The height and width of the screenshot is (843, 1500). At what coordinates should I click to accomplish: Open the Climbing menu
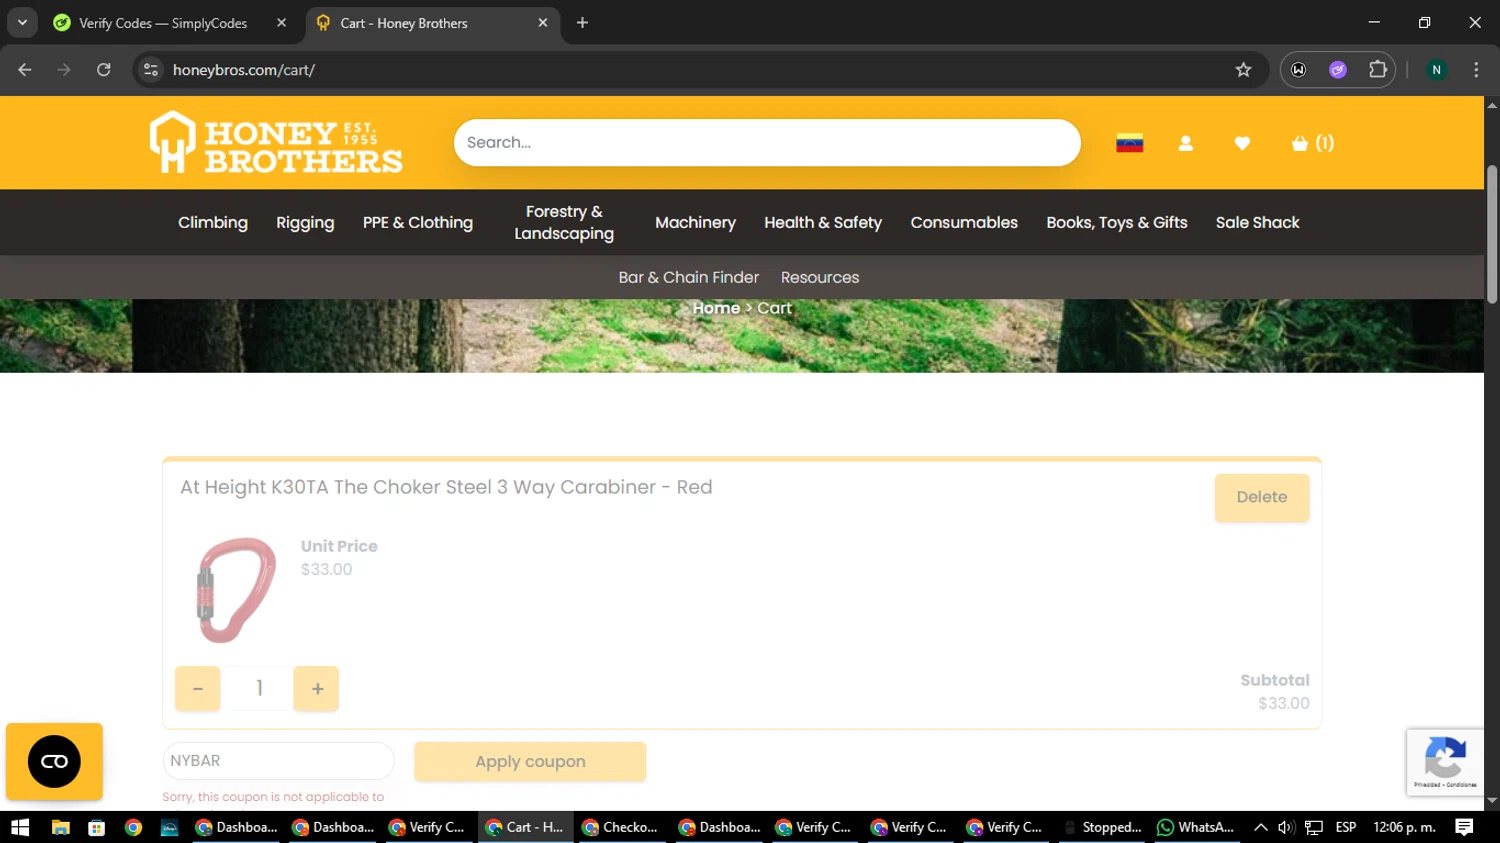click(213, 222)
